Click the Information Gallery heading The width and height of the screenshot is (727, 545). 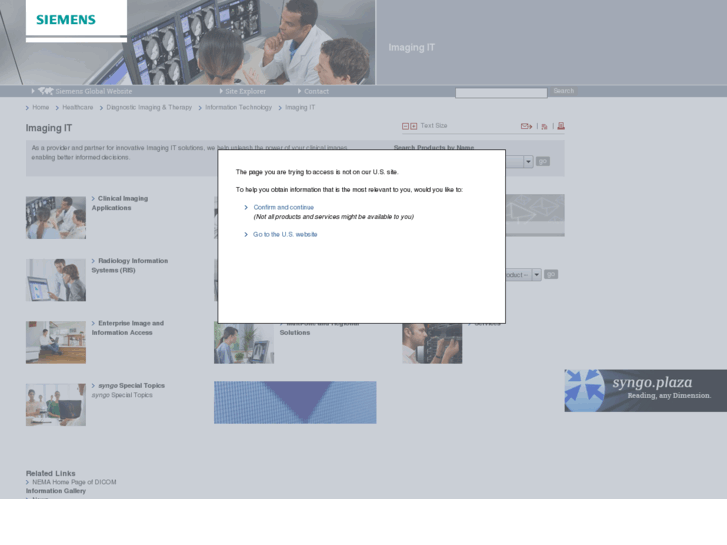click(56, 491)
